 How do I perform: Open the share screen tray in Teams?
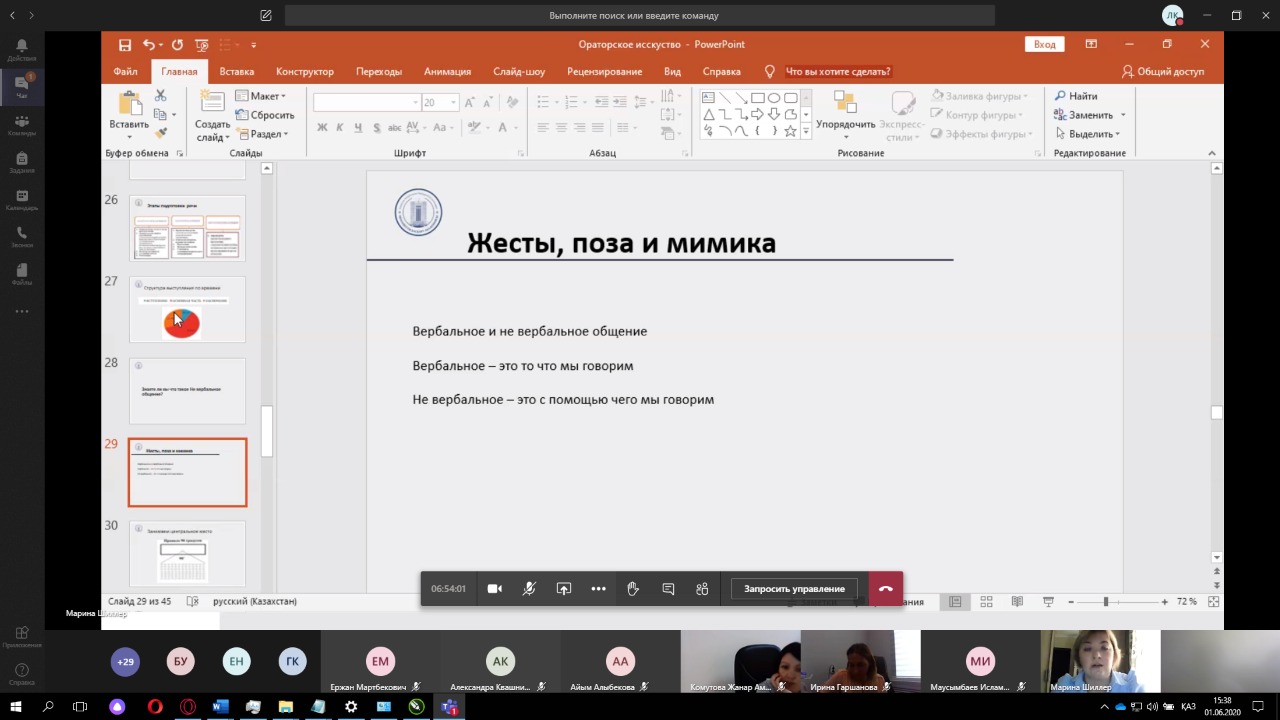click(564, 589)
